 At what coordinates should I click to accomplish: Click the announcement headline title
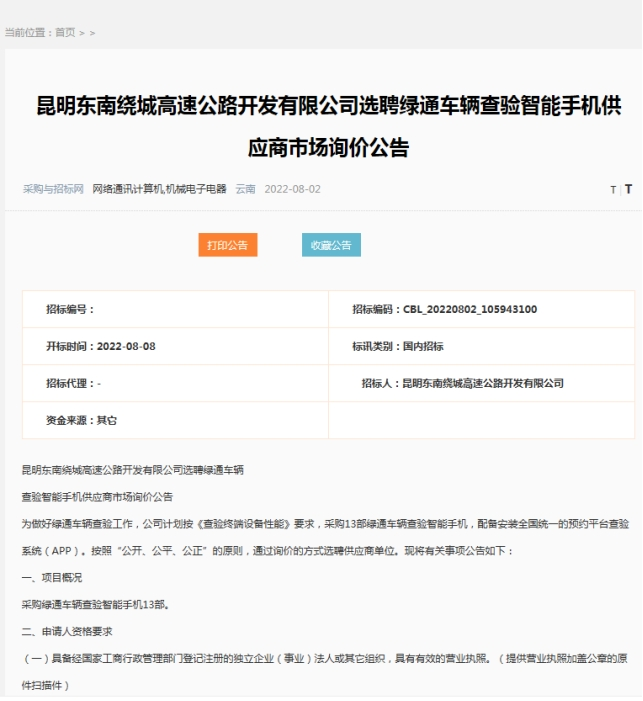coord(321,127)
